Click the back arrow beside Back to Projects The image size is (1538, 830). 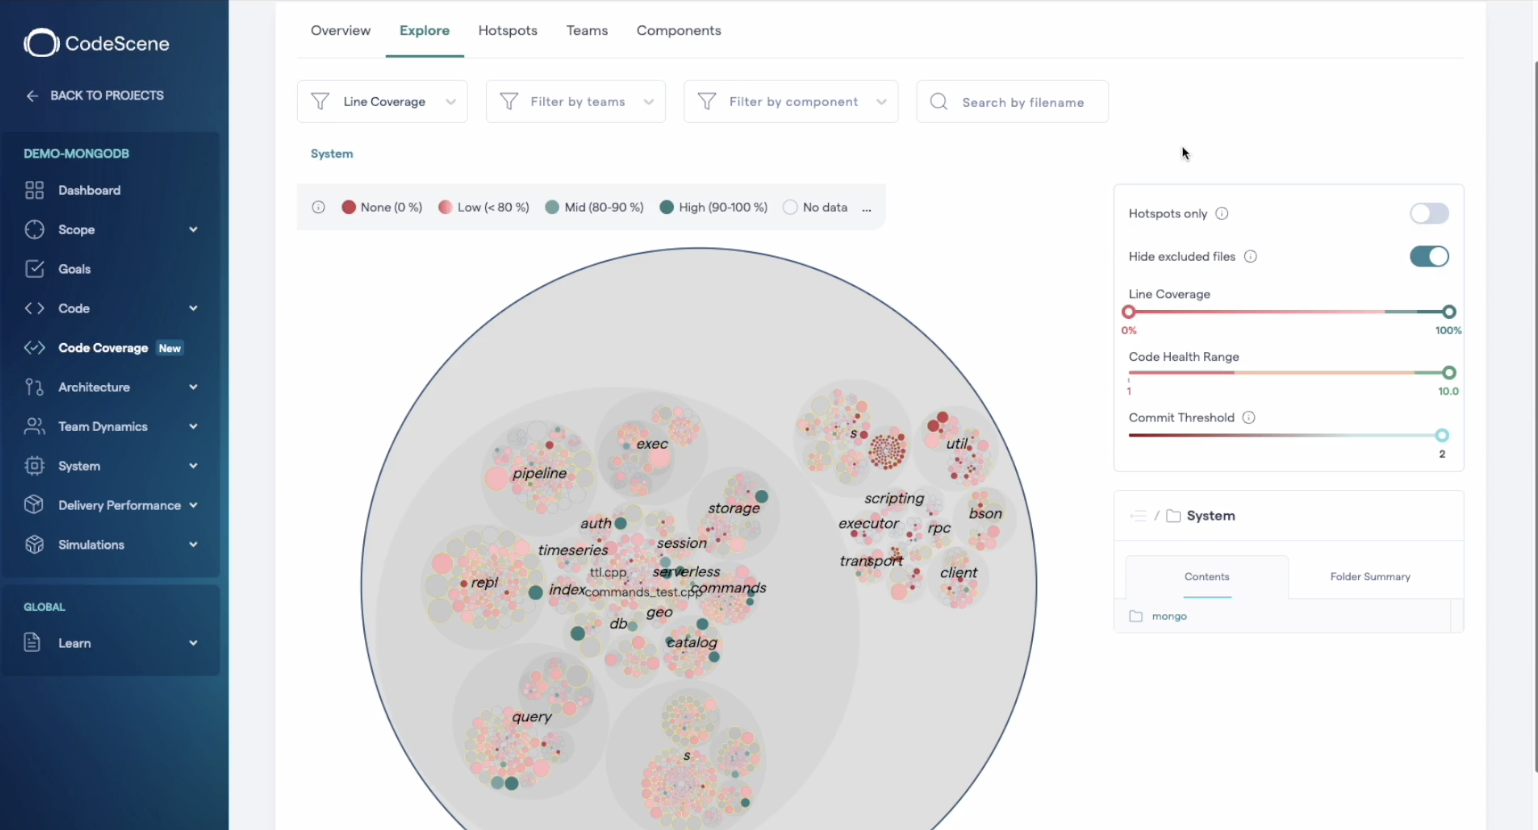32,96
